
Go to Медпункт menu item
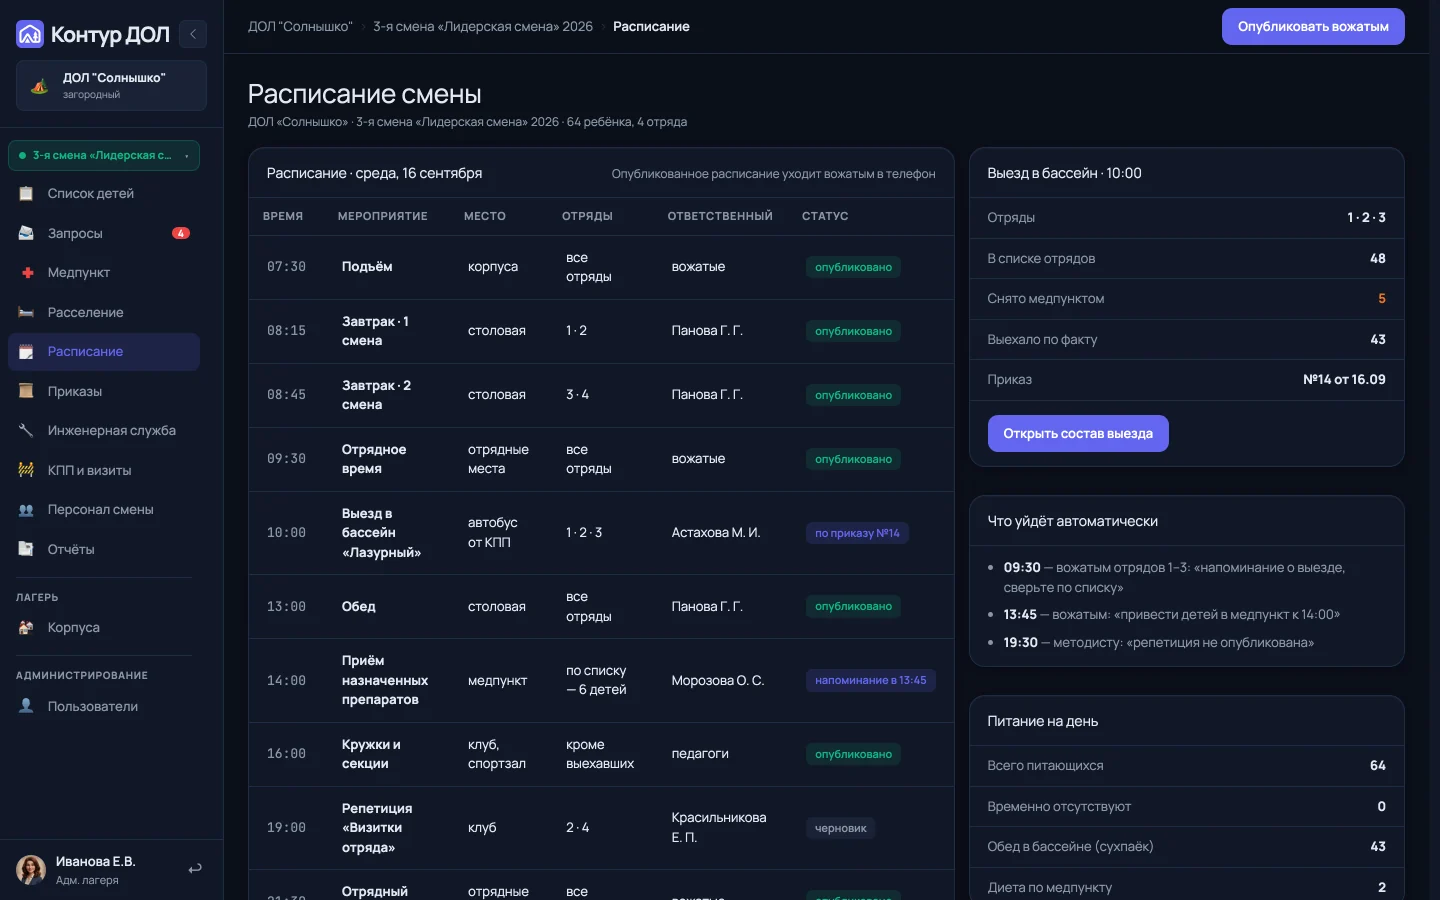[x=104, y=272]
